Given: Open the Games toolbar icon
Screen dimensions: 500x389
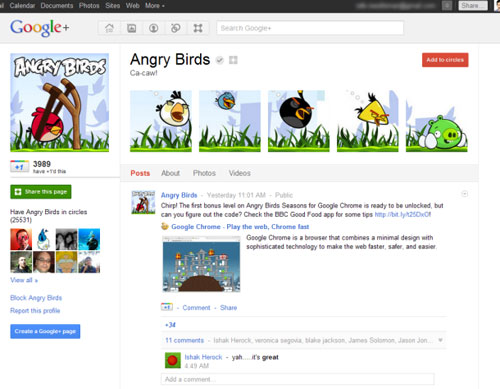Looking at the screenshot, I should [198, 28].
